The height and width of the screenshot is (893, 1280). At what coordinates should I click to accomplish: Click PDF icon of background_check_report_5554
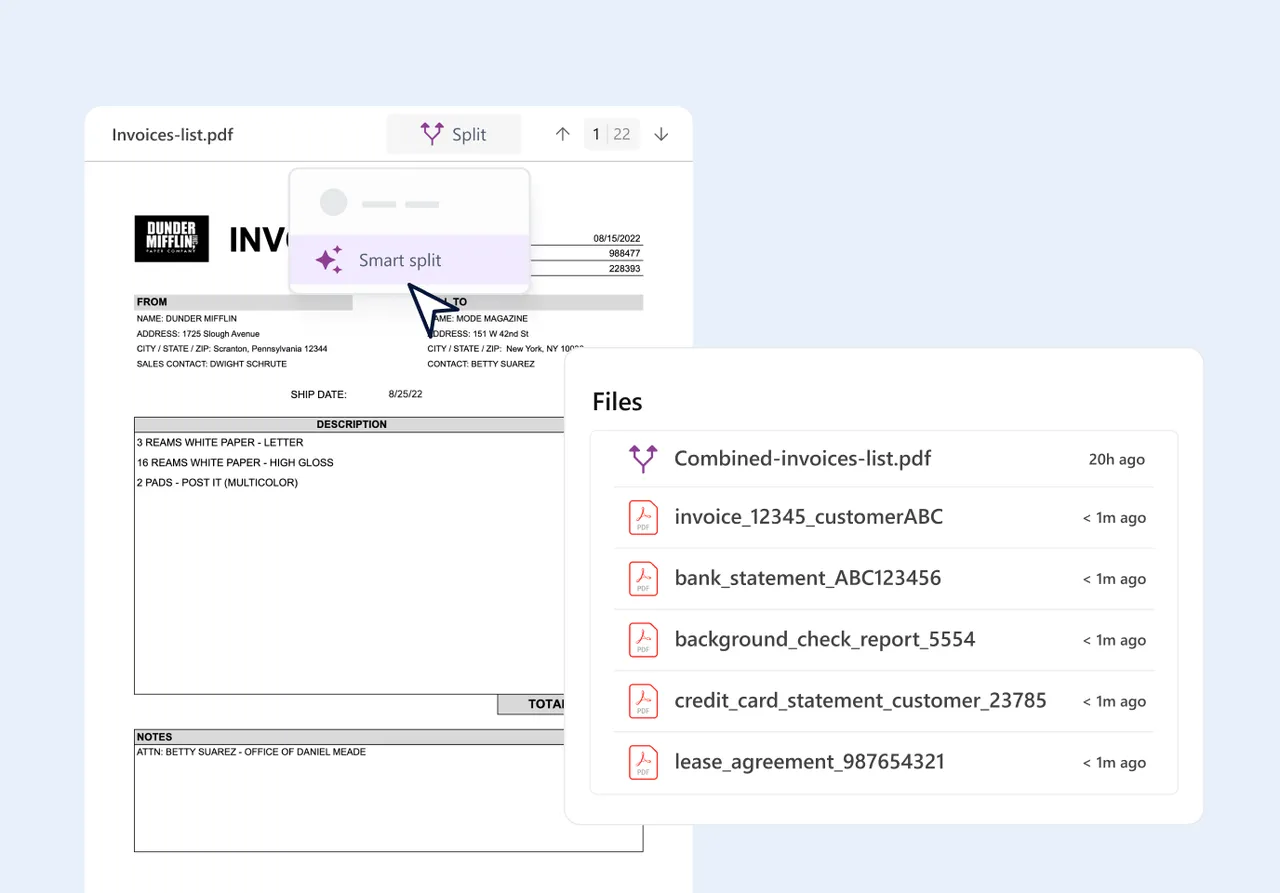tap(643, 640)
